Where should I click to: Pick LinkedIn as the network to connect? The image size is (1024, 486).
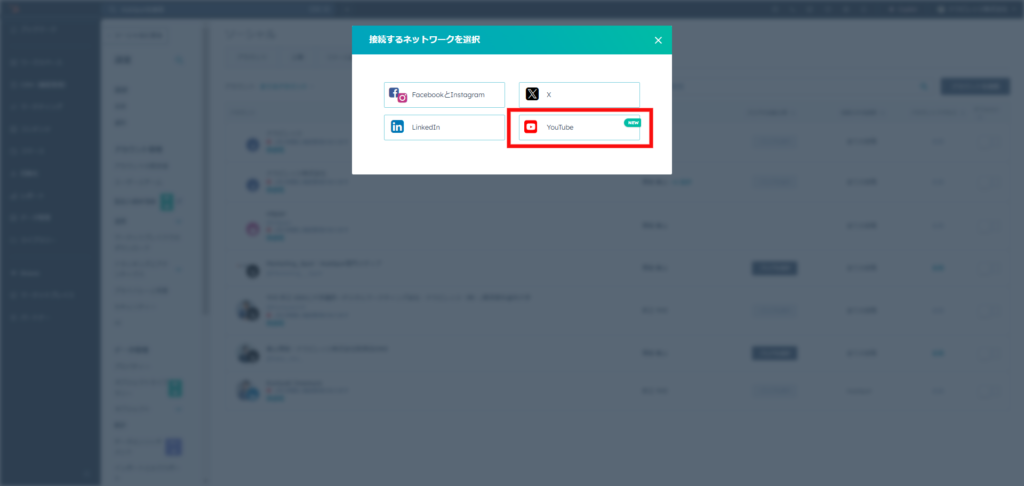(444, 127)
